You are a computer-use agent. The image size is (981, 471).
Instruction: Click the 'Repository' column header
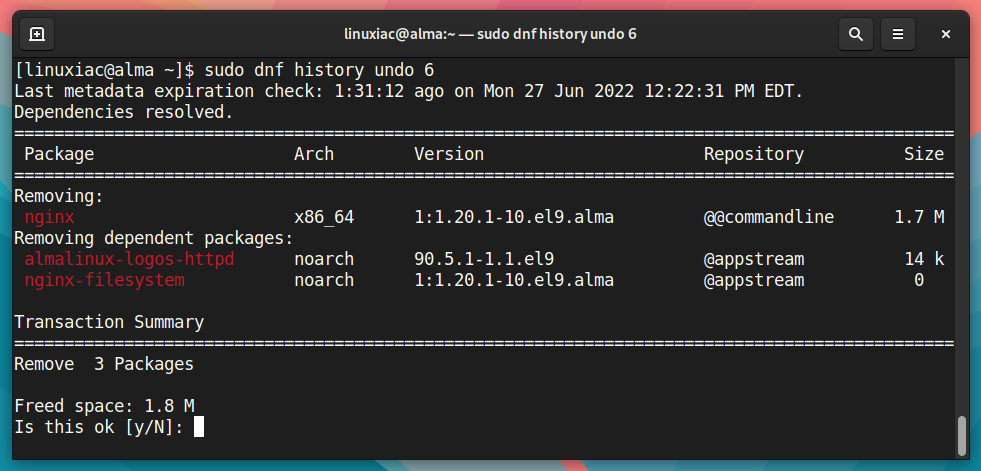coord(754,154)
